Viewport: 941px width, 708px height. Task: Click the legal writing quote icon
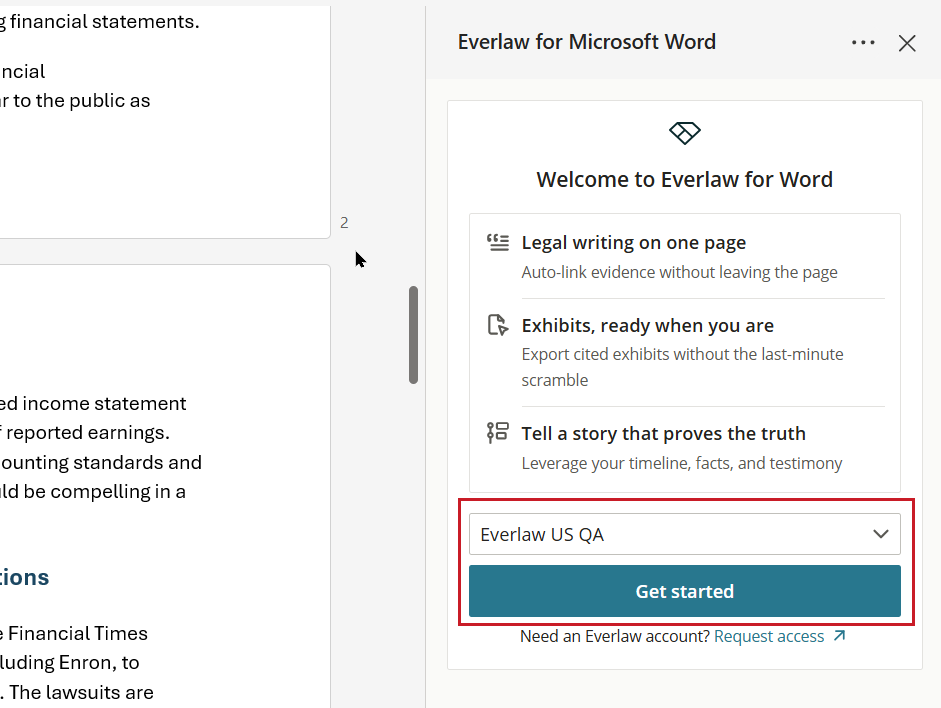(498, 242)
